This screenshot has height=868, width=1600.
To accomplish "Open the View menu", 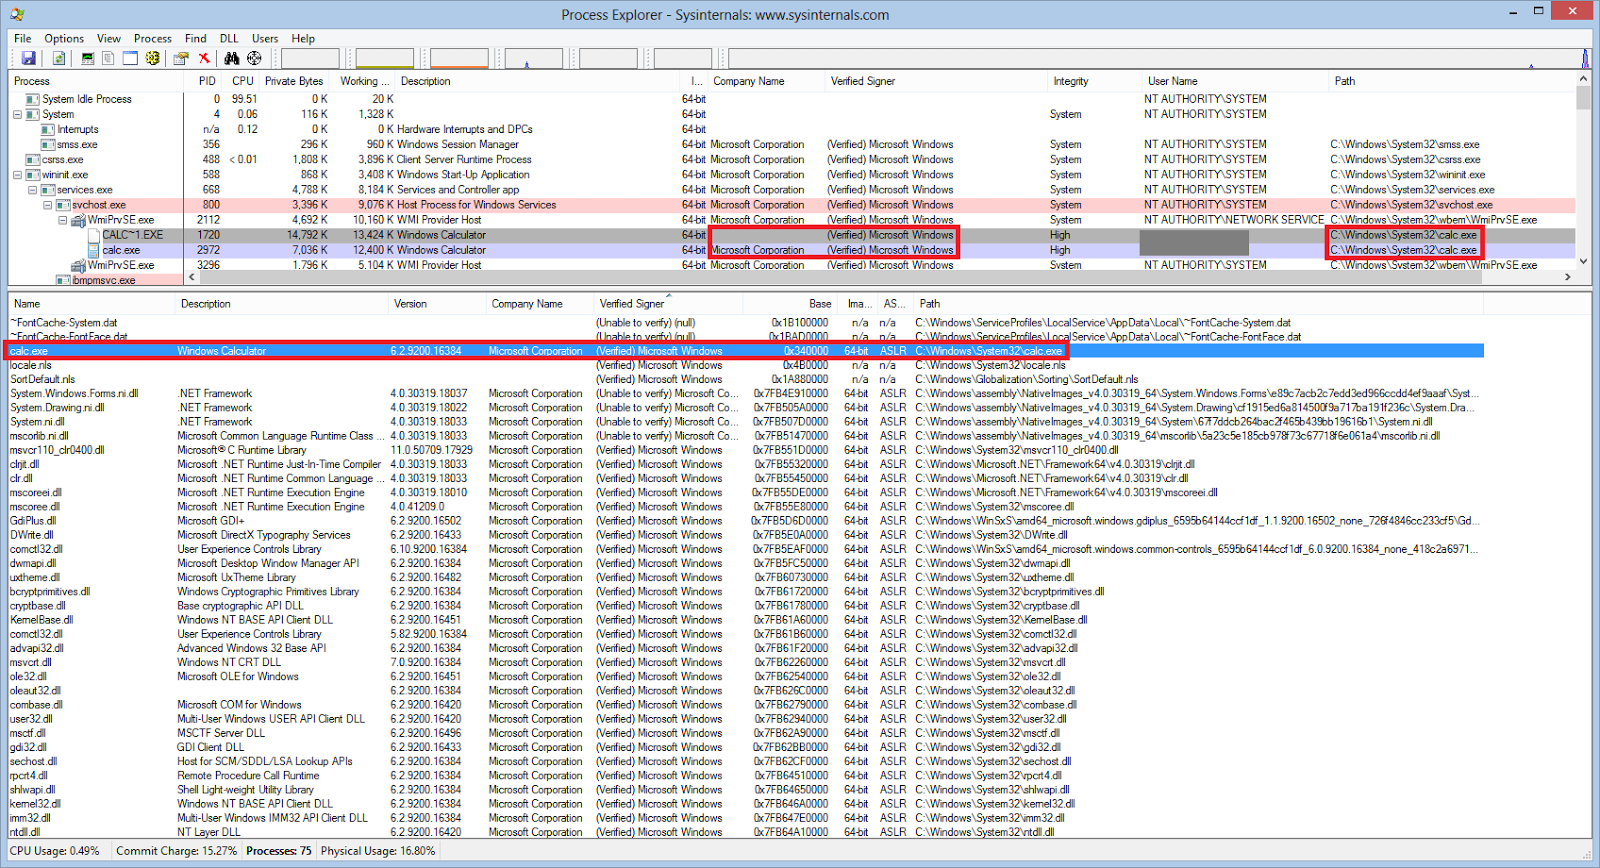I will (109, 38).
